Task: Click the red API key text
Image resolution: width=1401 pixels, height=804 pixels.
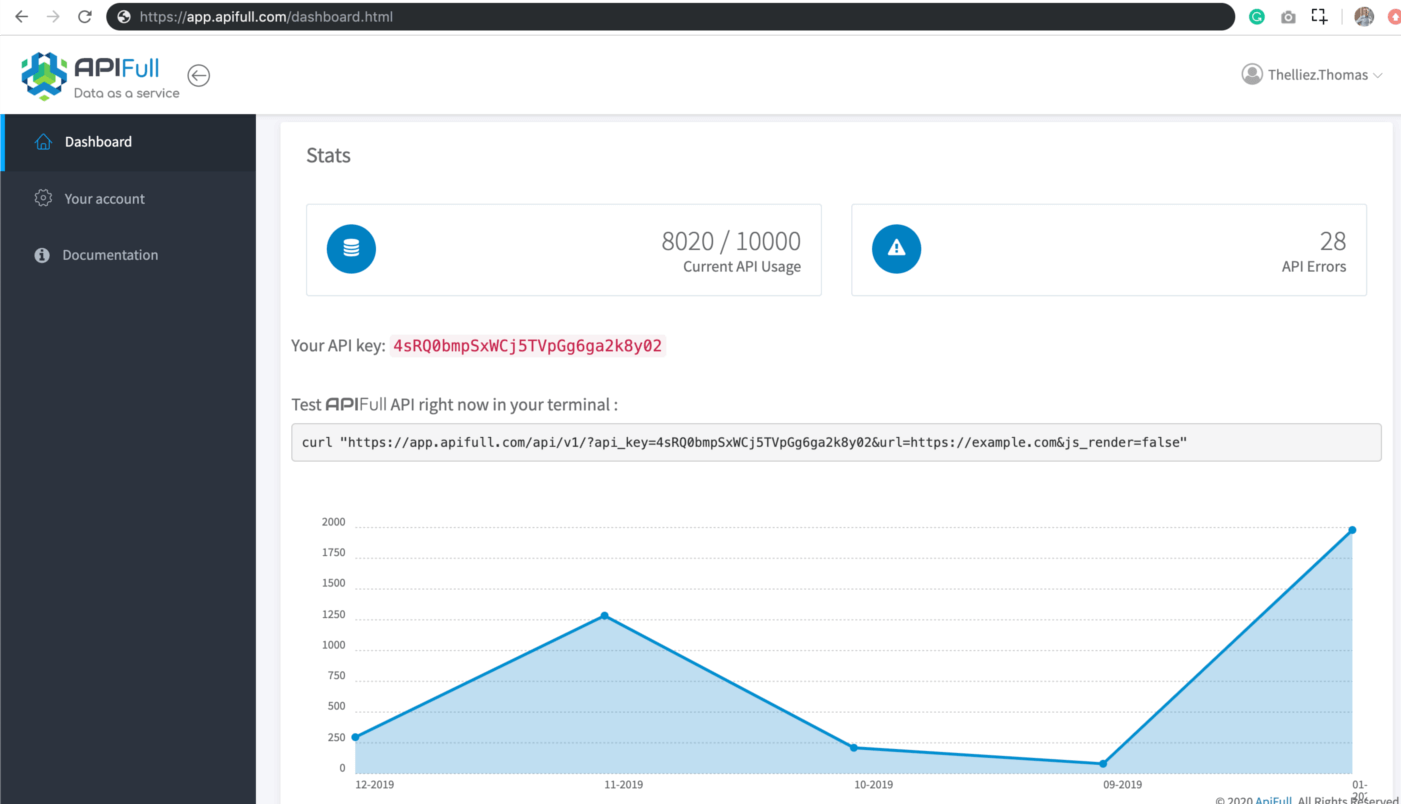Action: [x=527, y=346]
